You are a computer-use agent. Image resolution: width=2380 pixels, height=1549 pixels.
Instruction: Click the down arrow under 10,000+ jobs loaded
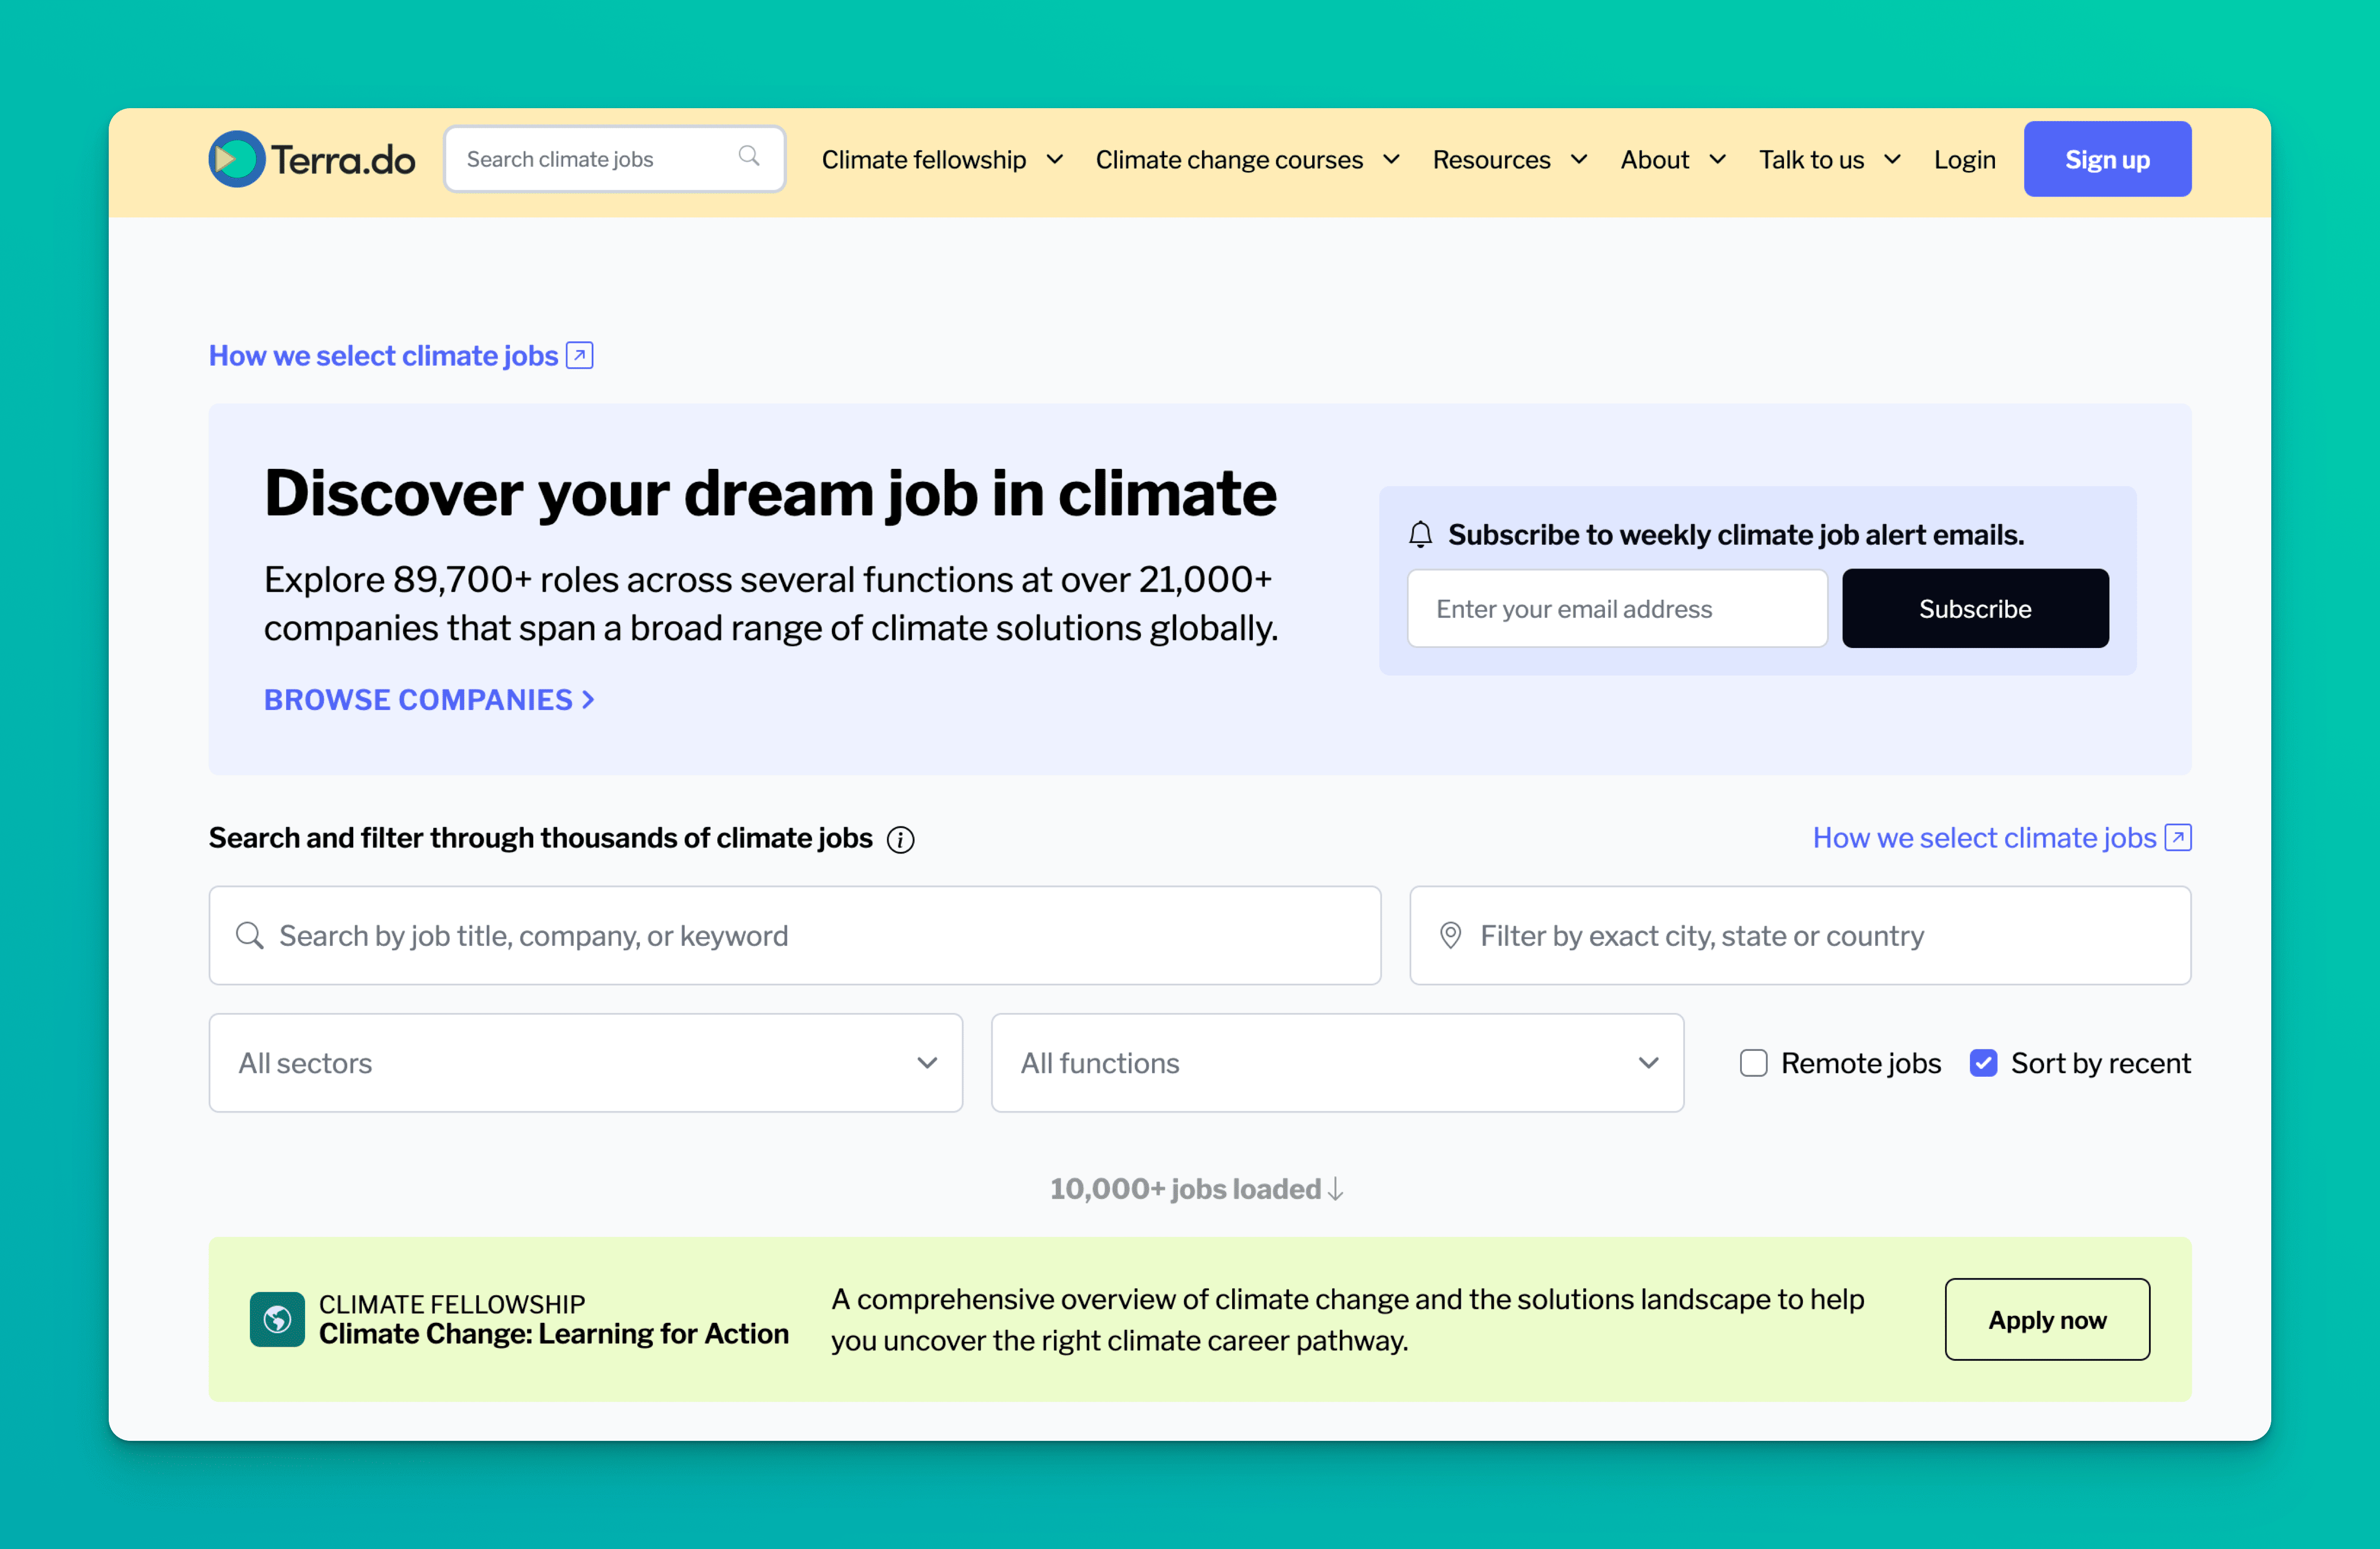1336,1190
